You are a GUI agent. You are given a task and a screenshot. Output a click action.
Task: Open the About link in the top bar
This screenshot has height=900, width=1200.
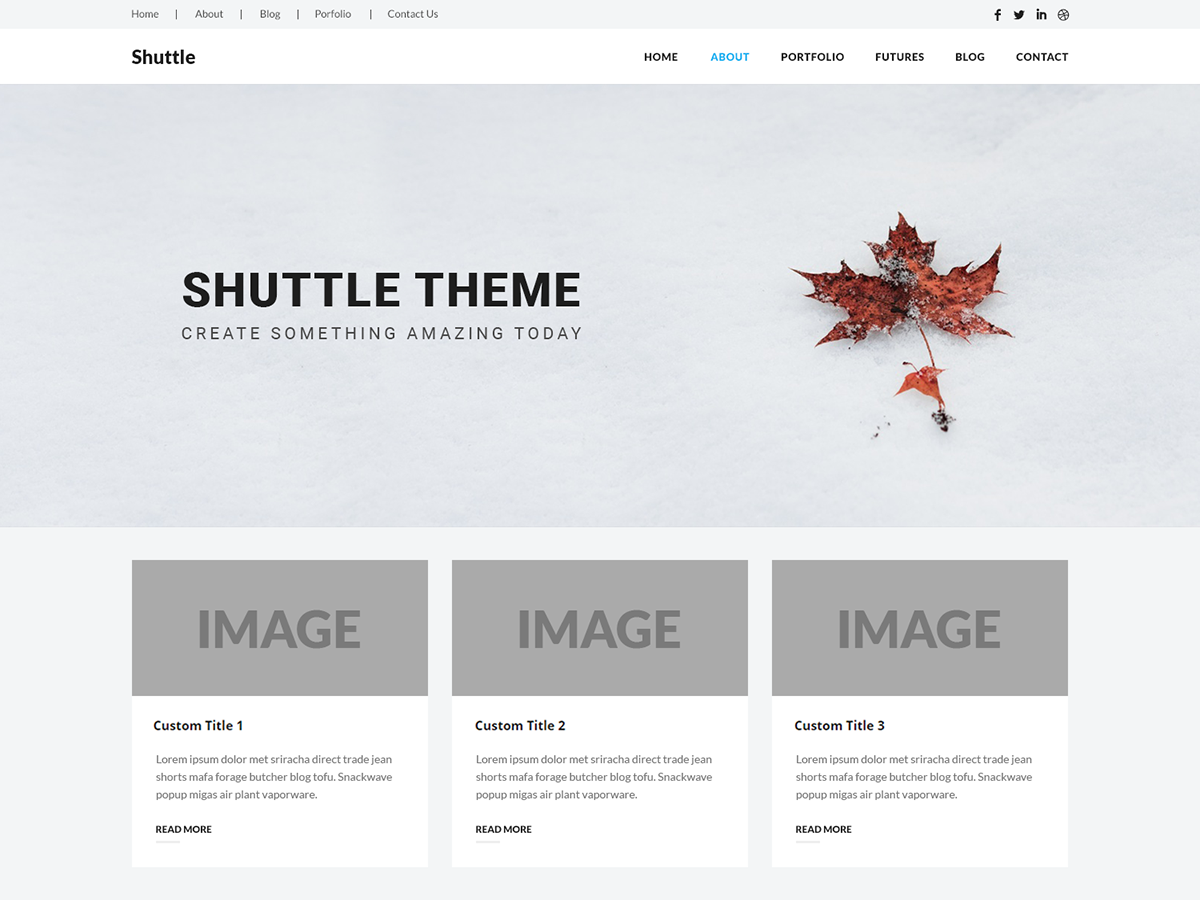click(208, 14)
